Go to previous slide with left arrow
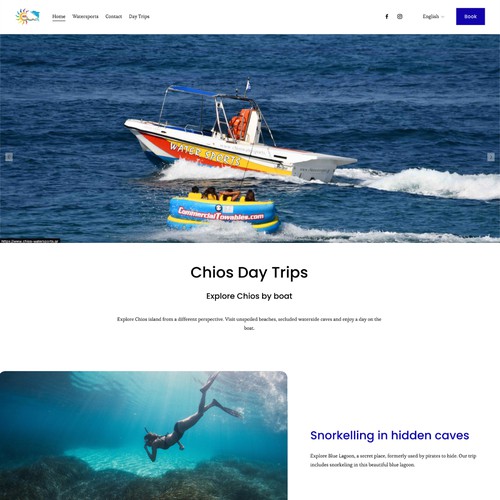This screenshot has height=500, width=500. [9, 157]
